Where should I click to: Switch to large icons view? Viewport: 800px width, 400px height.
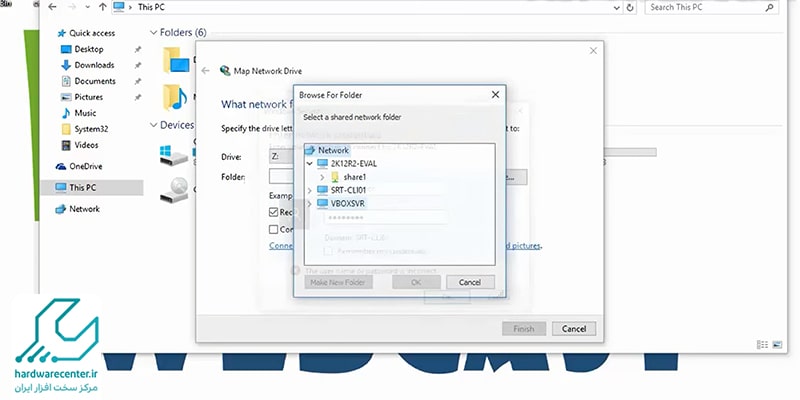click(777, 345)
